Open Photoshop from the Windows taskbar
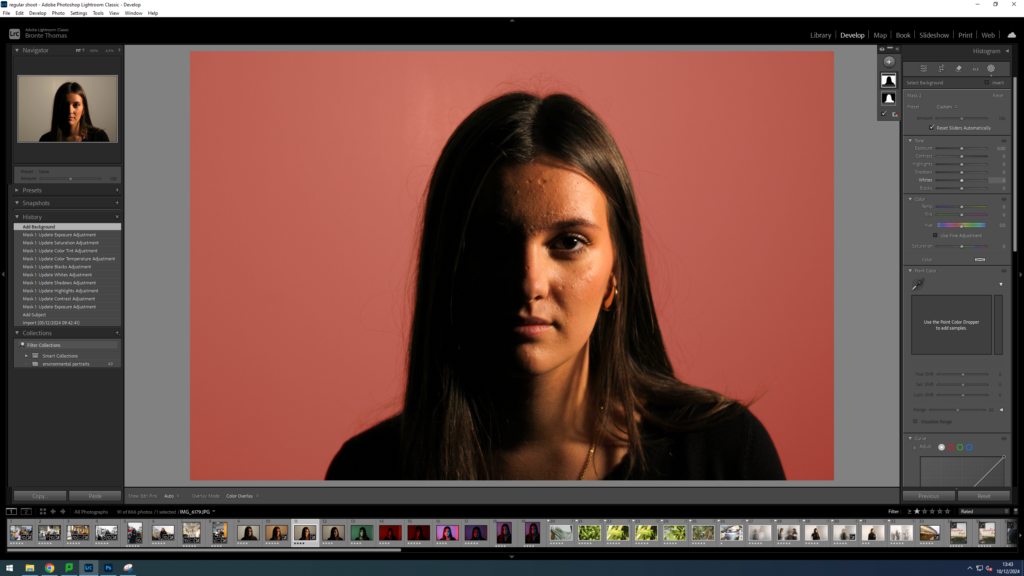Screen dimensions: 1024x576 (x=108, y=568)
